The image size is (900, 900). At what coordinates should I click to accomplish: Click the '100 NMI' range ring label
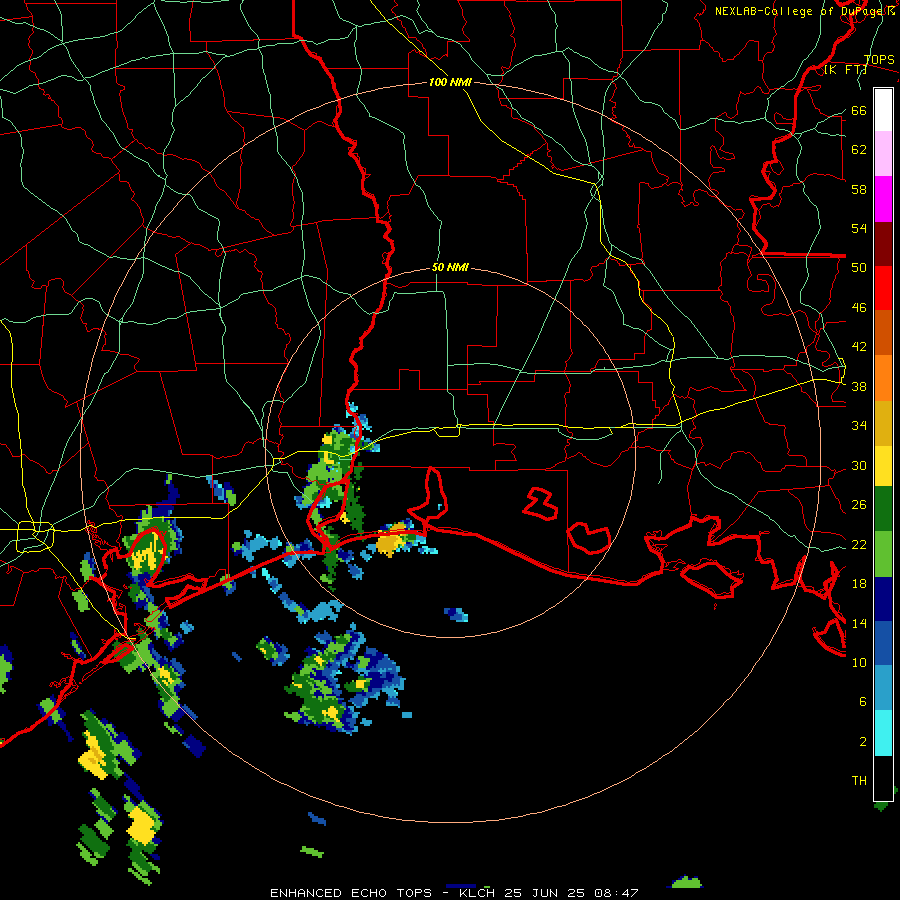(x=450, y=82)
